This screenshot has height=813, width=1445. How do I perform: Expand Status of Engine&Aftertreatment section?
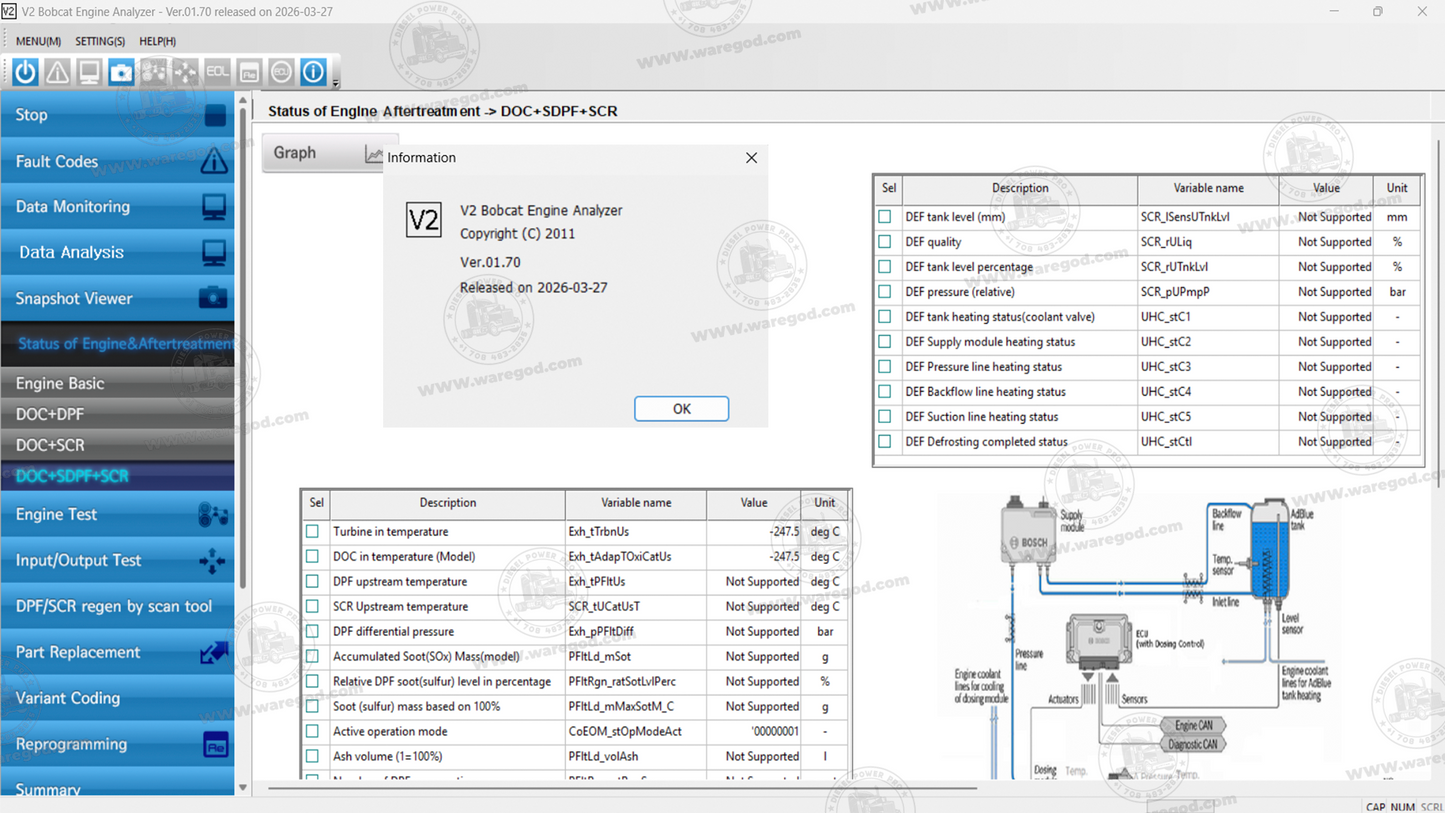pos(117,344)
